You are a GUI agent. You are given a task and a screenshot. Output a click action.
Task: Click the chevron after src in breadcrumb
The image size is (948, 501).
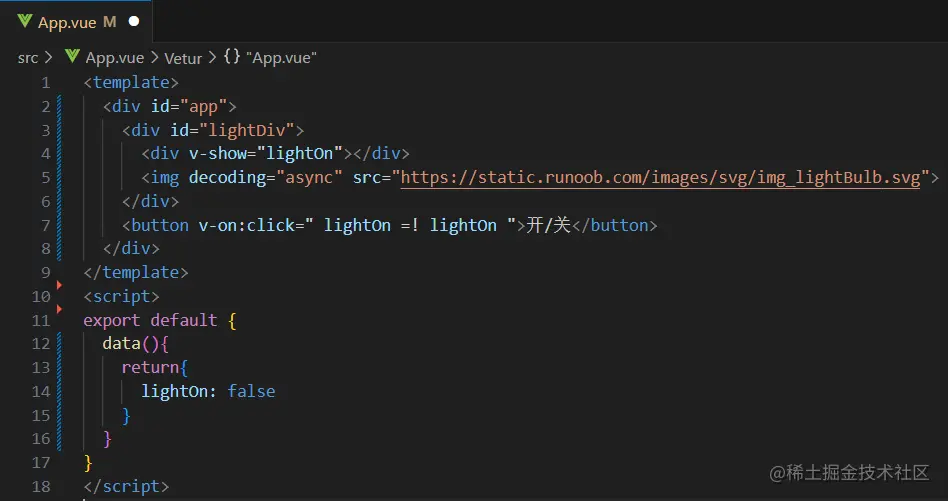click(x=48, y=58)
